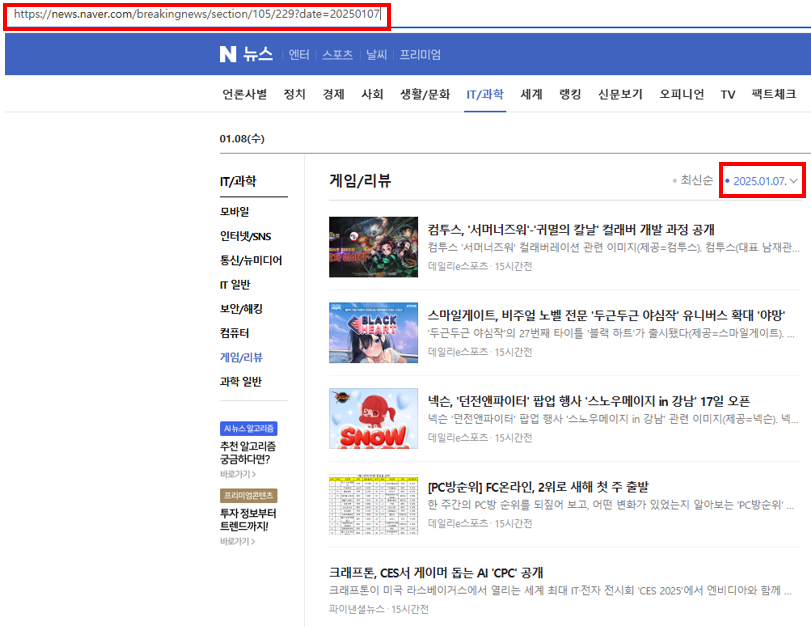Viewport: 811px width, 627px height.
Task: Click the Naver N logo icon
Action: 228,54
